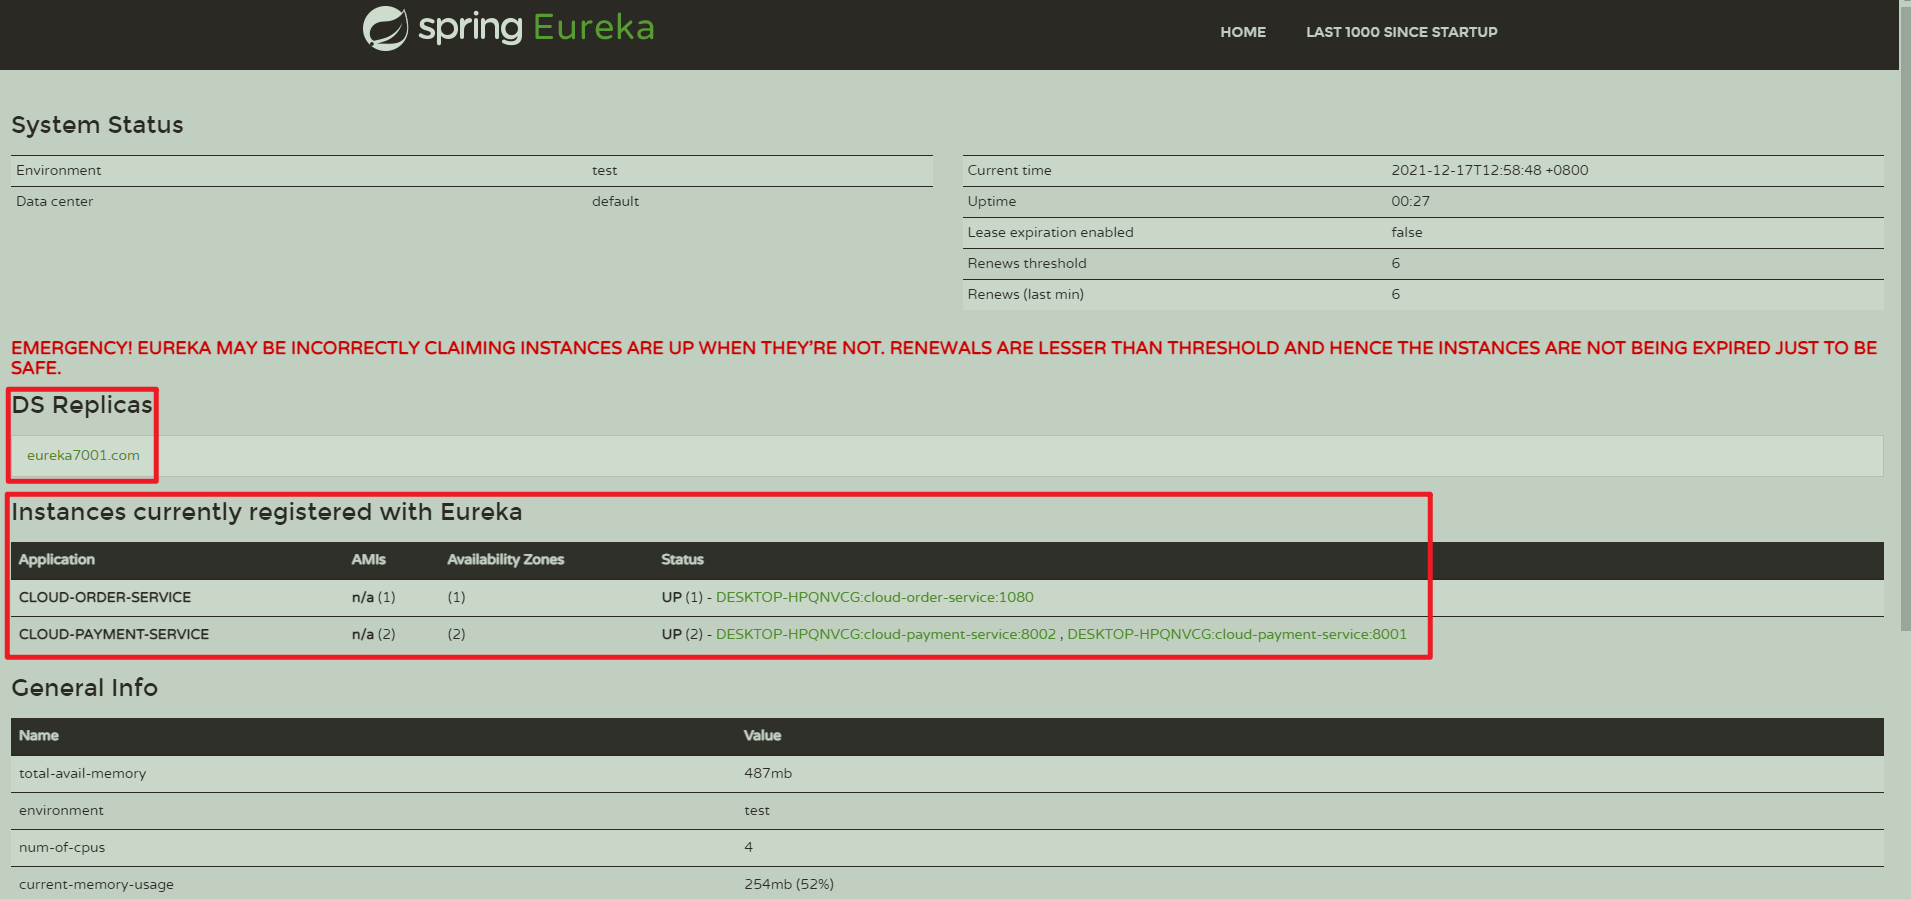The width and height of the screenshot is (1911, 899).
Task: Click the total-avail-memory row name
Action: tap(82, 773)
